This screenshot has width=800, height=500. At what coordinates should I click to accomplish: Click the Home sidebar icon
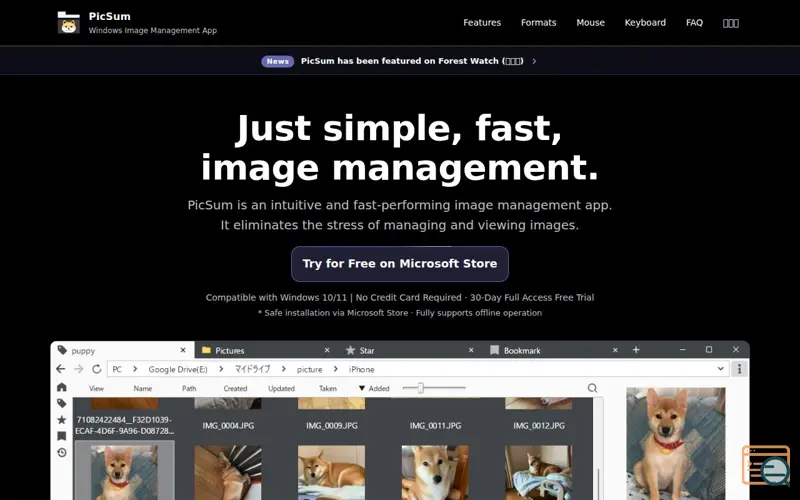[x=62, y=387]
